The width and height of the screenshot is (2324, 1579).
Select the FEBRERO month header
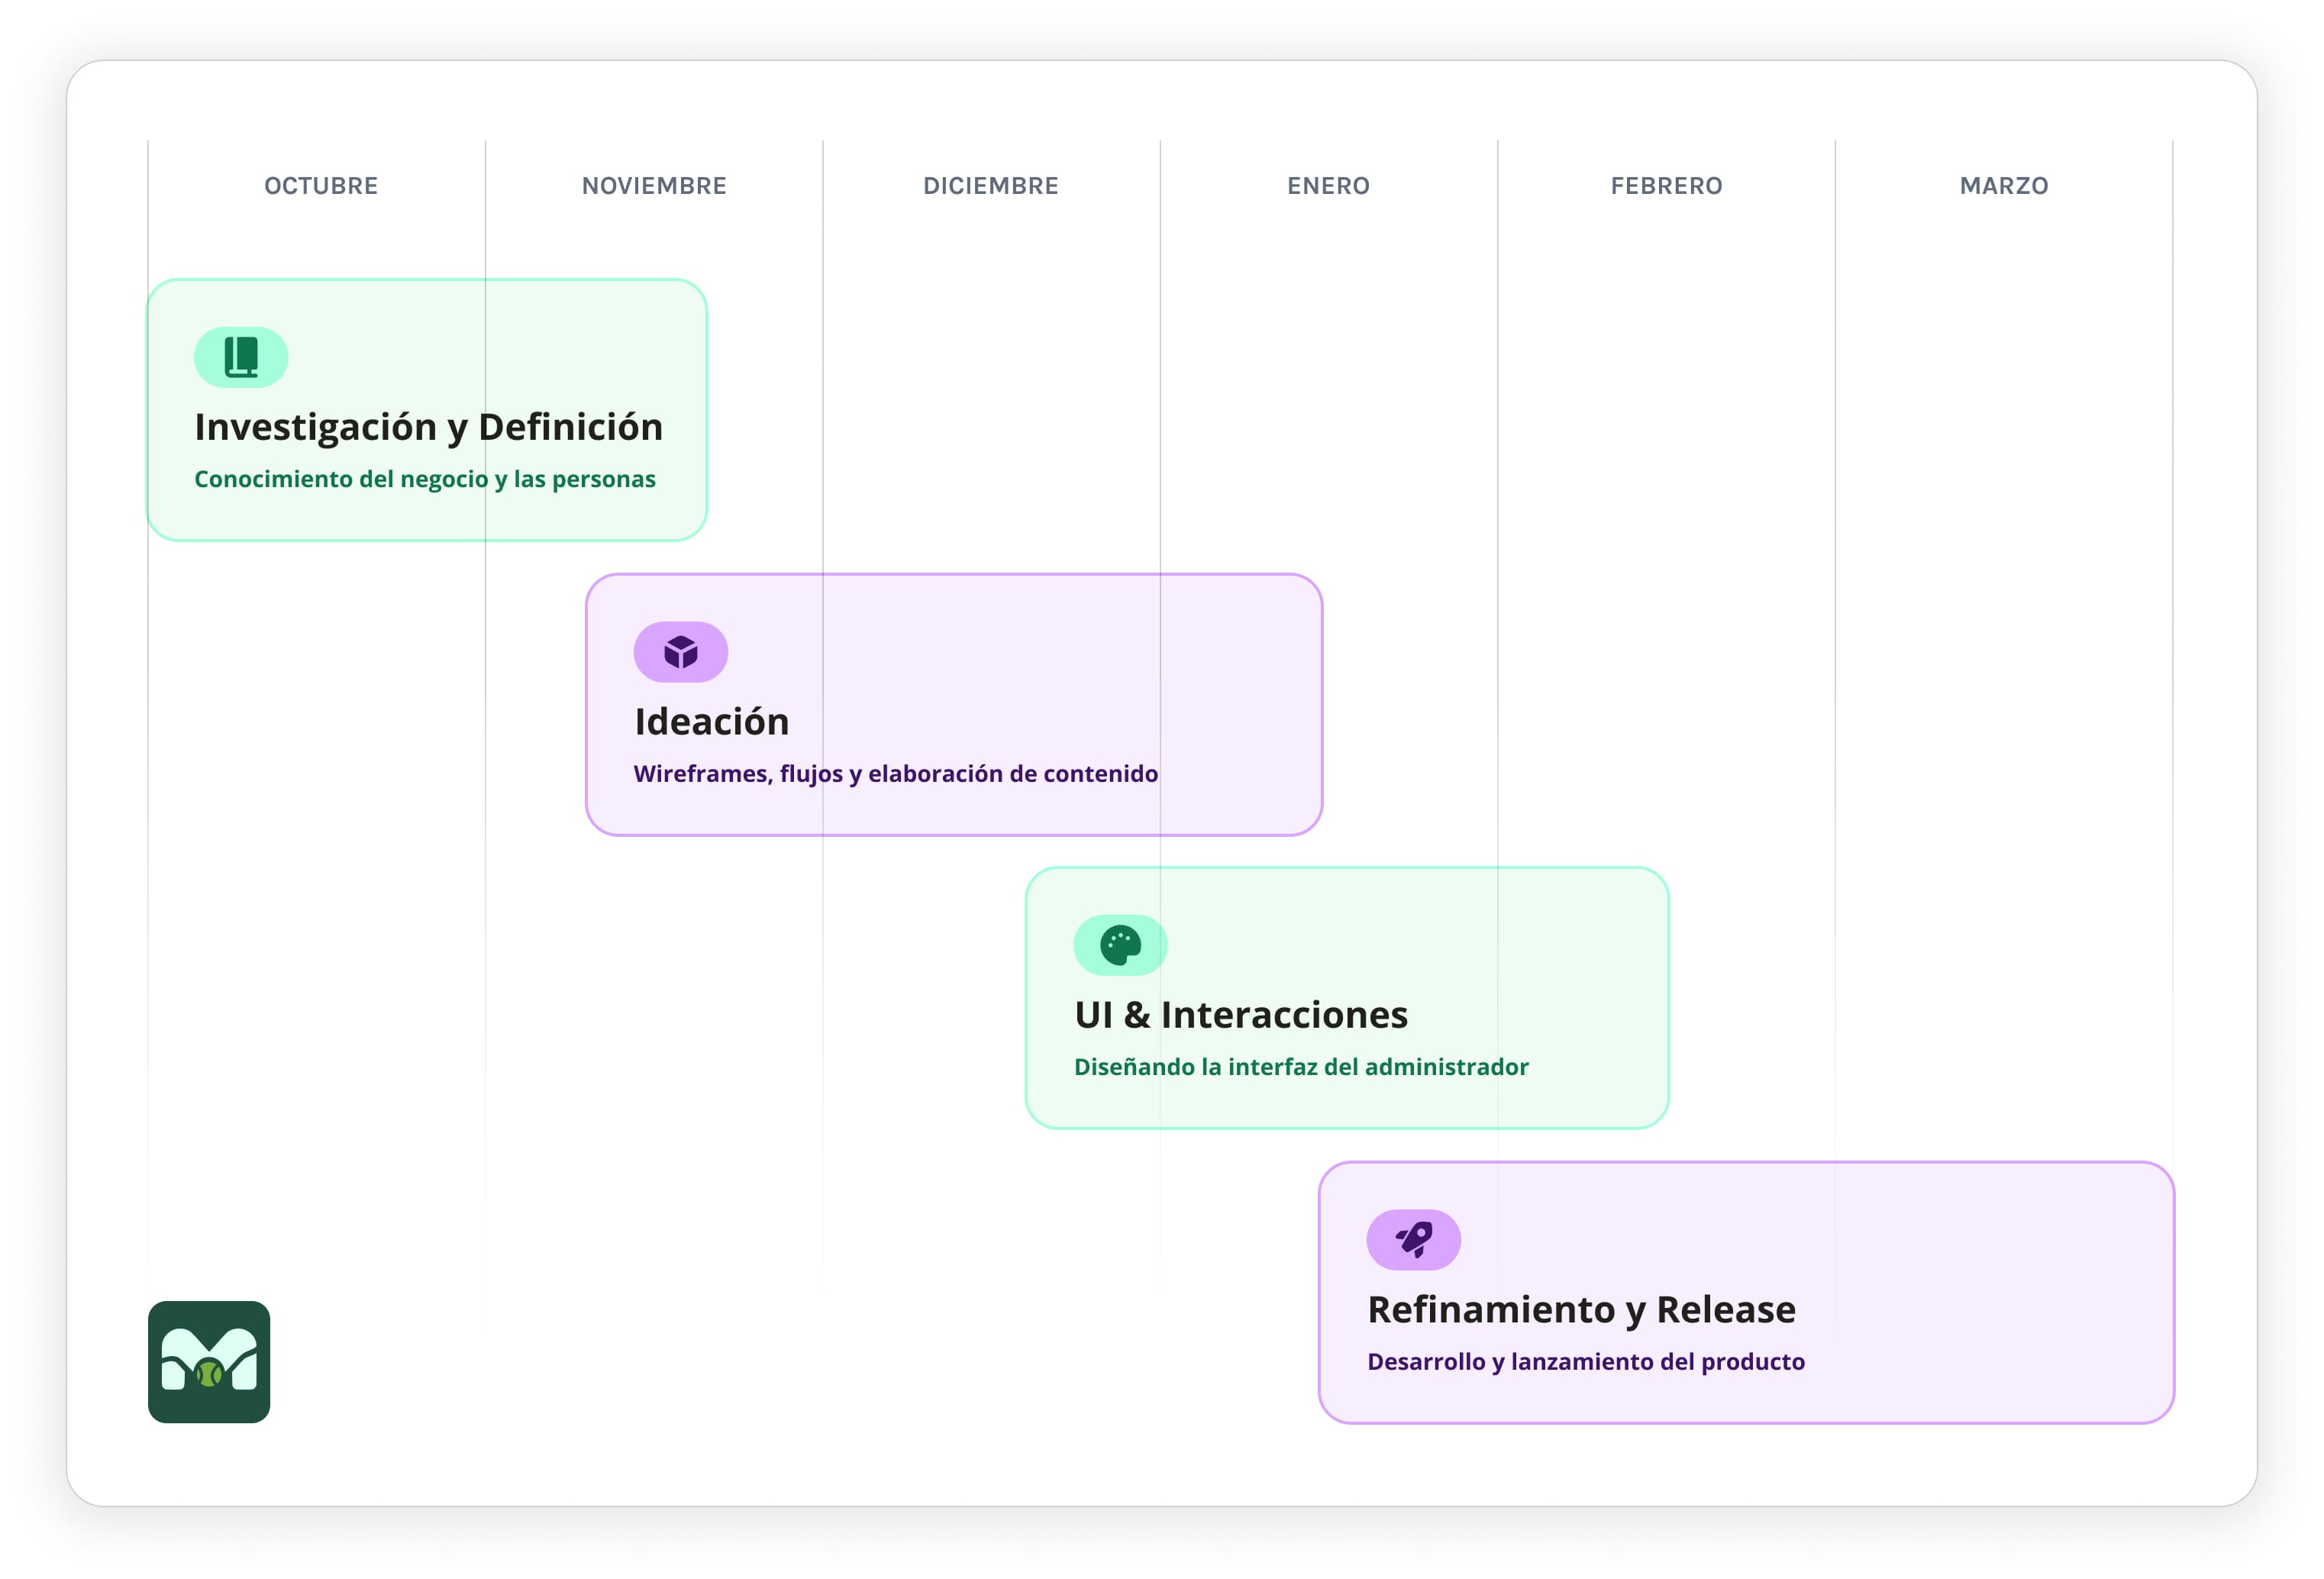1666,186
